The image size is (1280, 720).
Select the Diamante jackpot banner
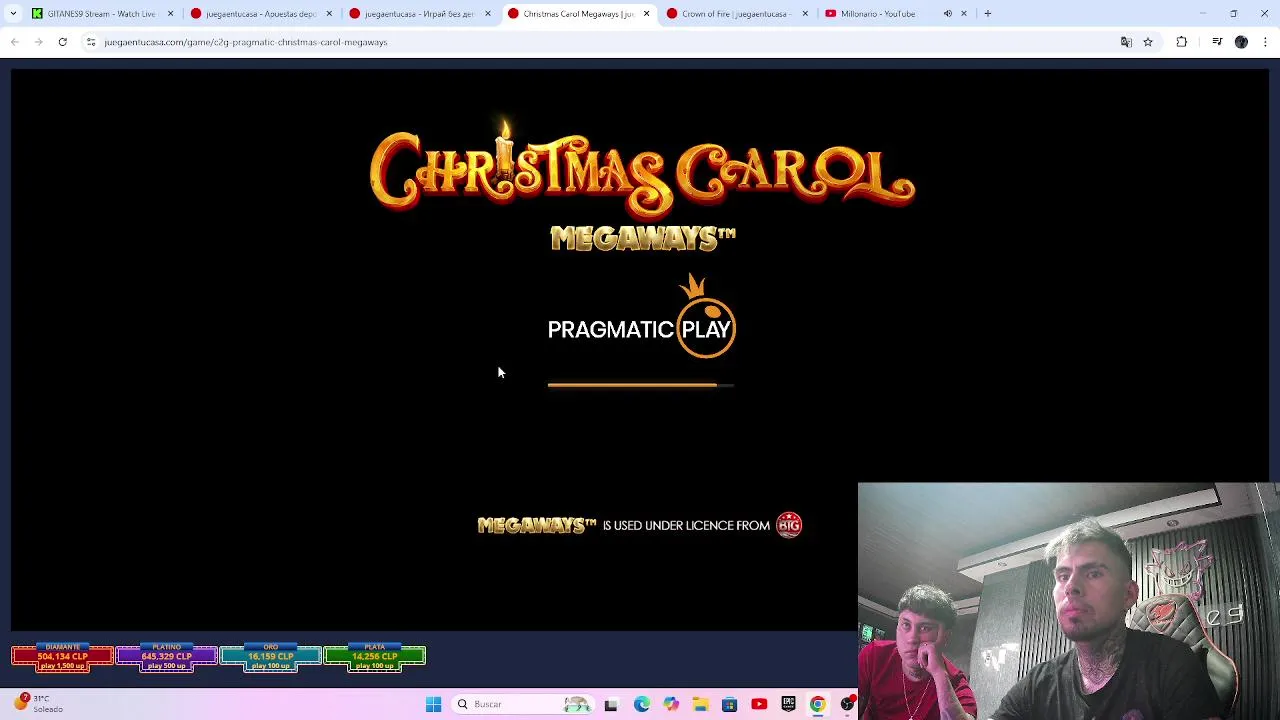coord(62,657)
